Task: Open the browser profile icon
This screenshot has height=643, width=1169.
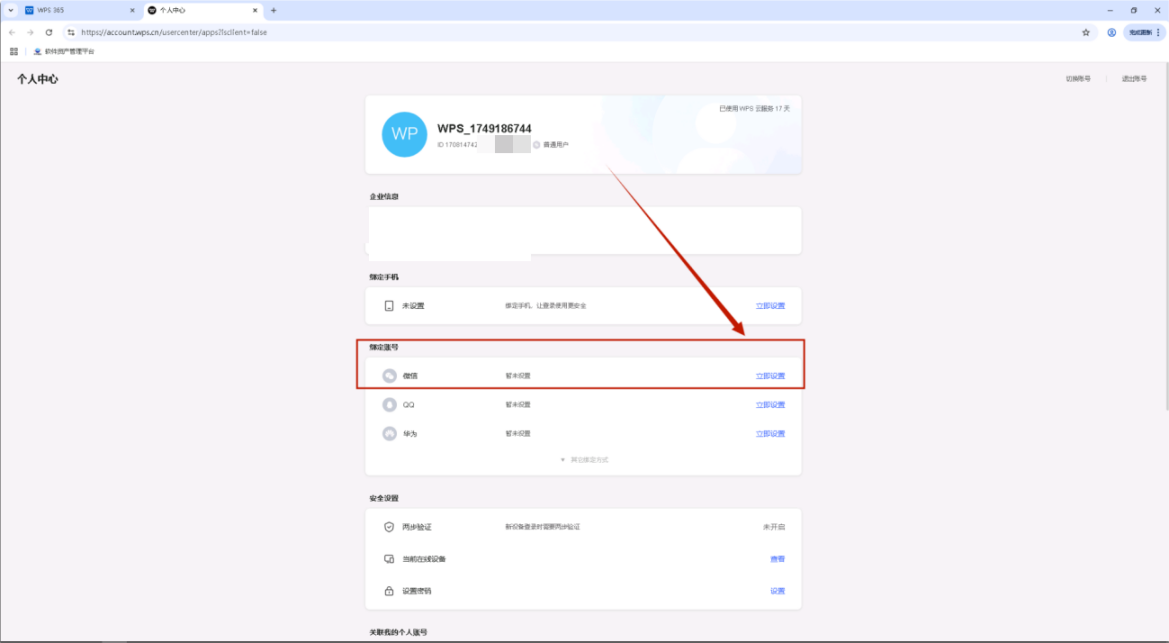Action: click(1111, 32)
